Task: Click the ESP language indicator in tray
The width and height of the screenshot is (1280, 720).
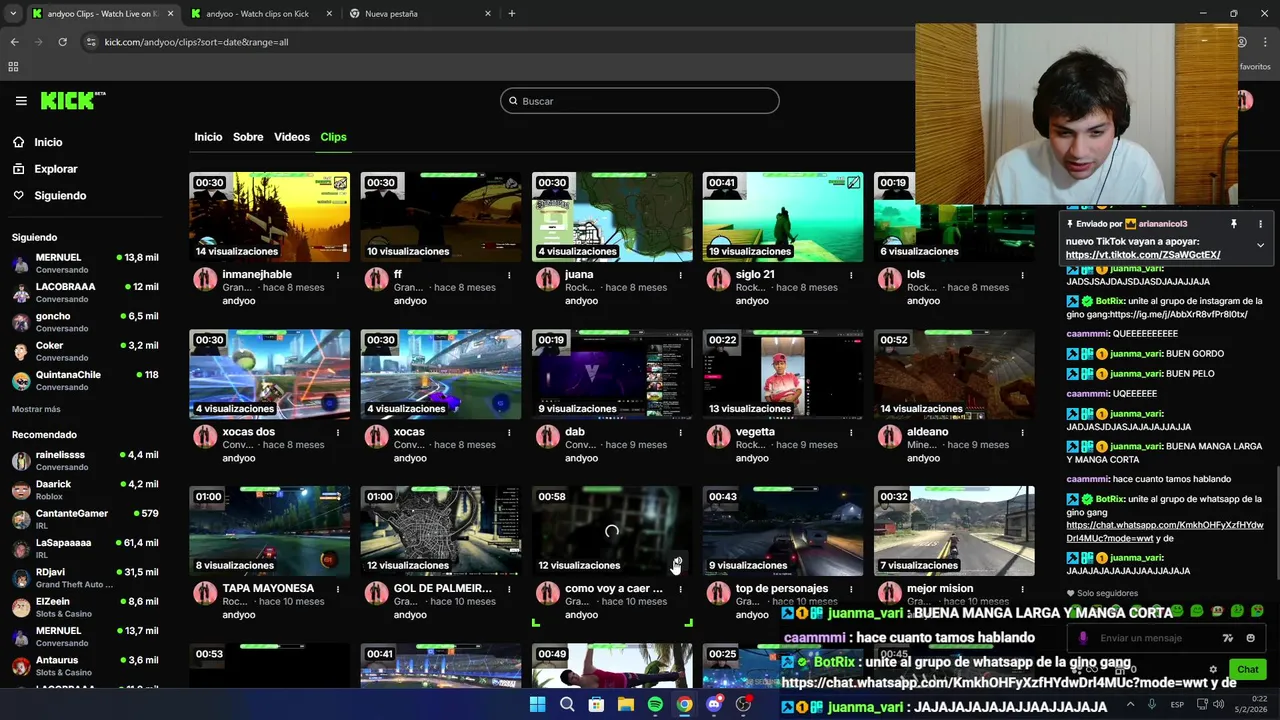Action: tap(1177, 704)
